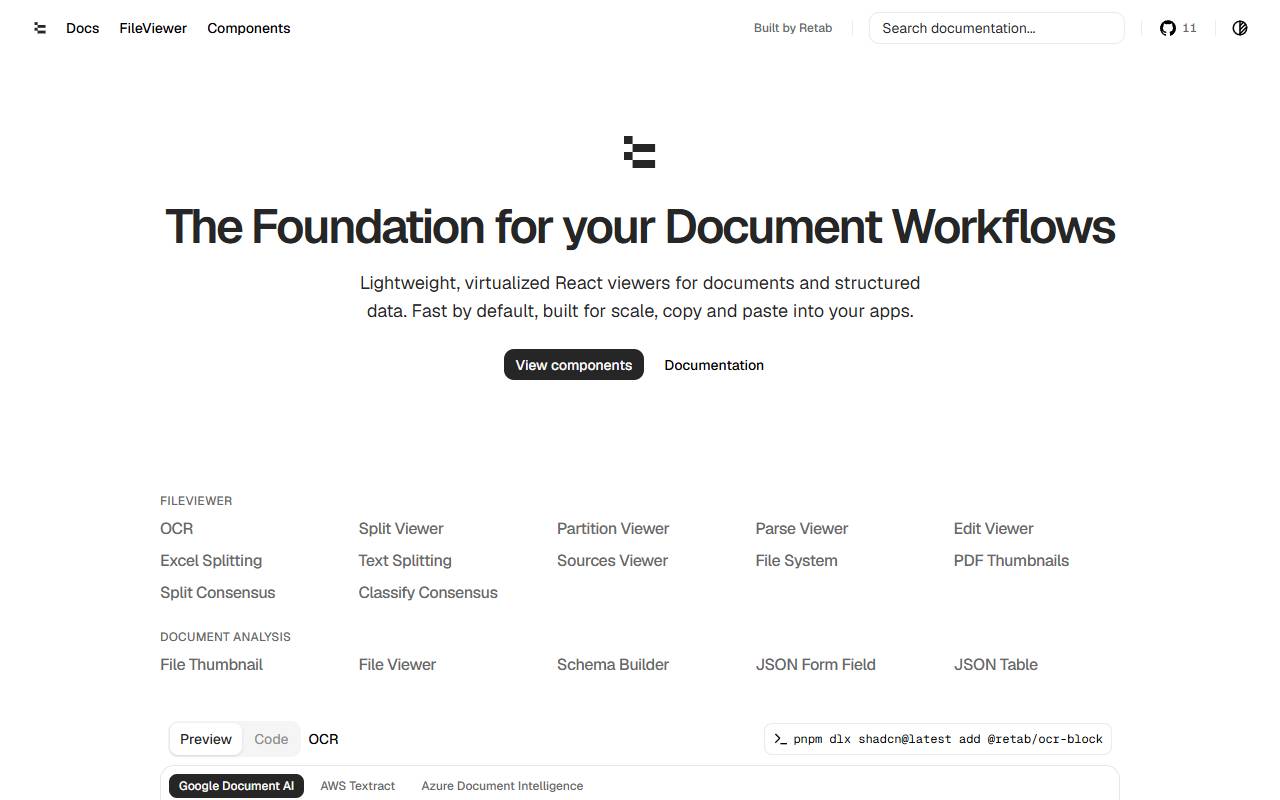
Task: Click the GitHub star count 11
Action: (x=1189, y=28)
